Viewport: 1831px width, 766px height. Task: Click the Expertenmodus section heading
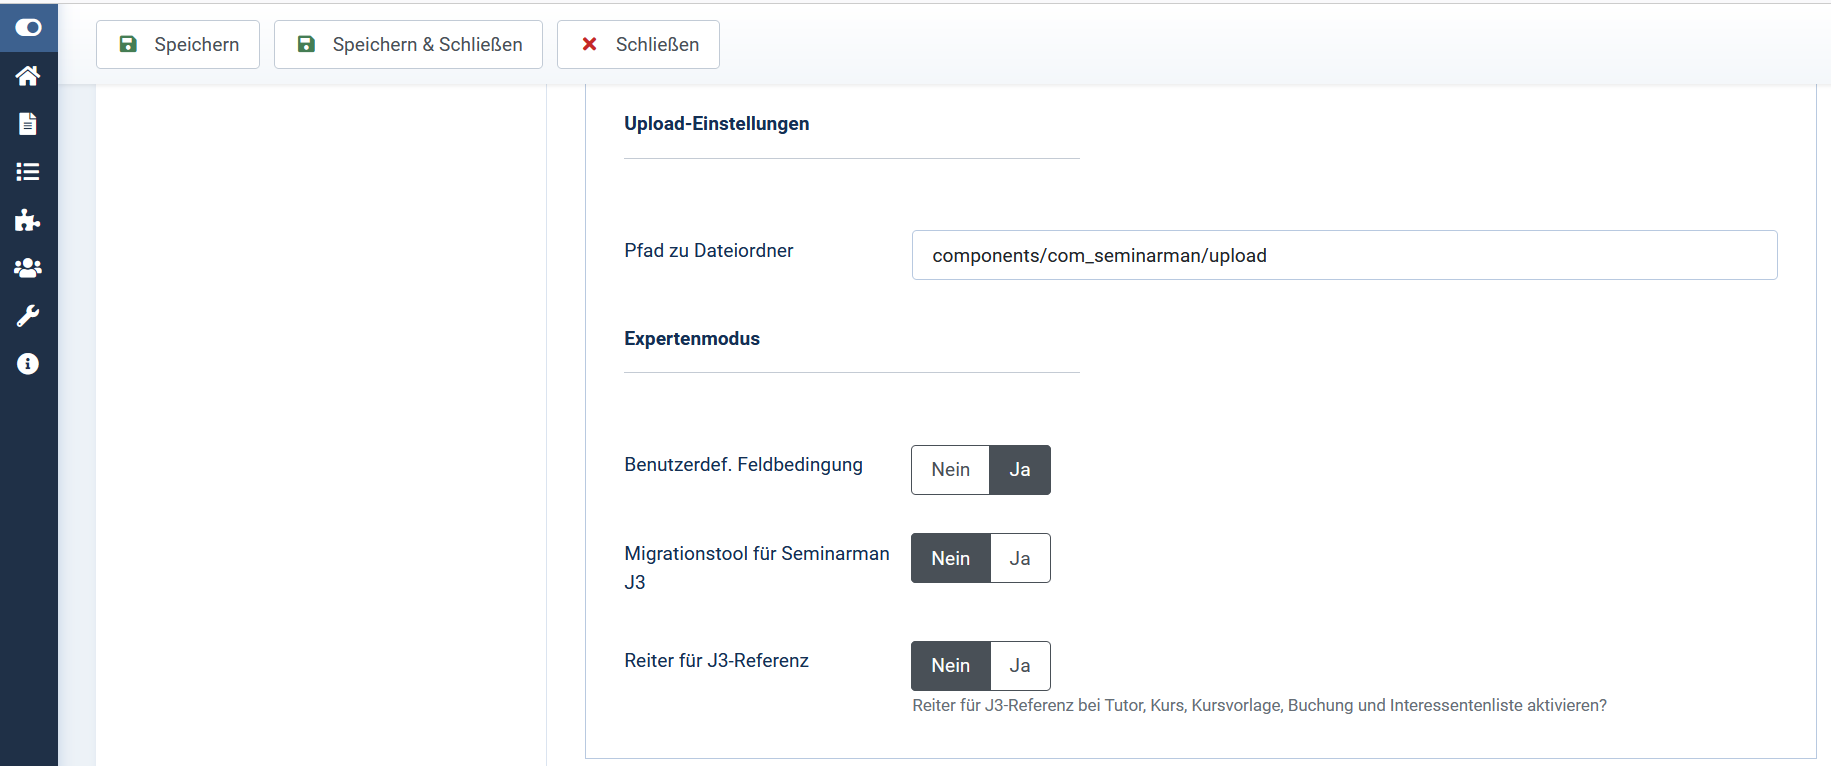pyautogui.click(x=692, y=338)
